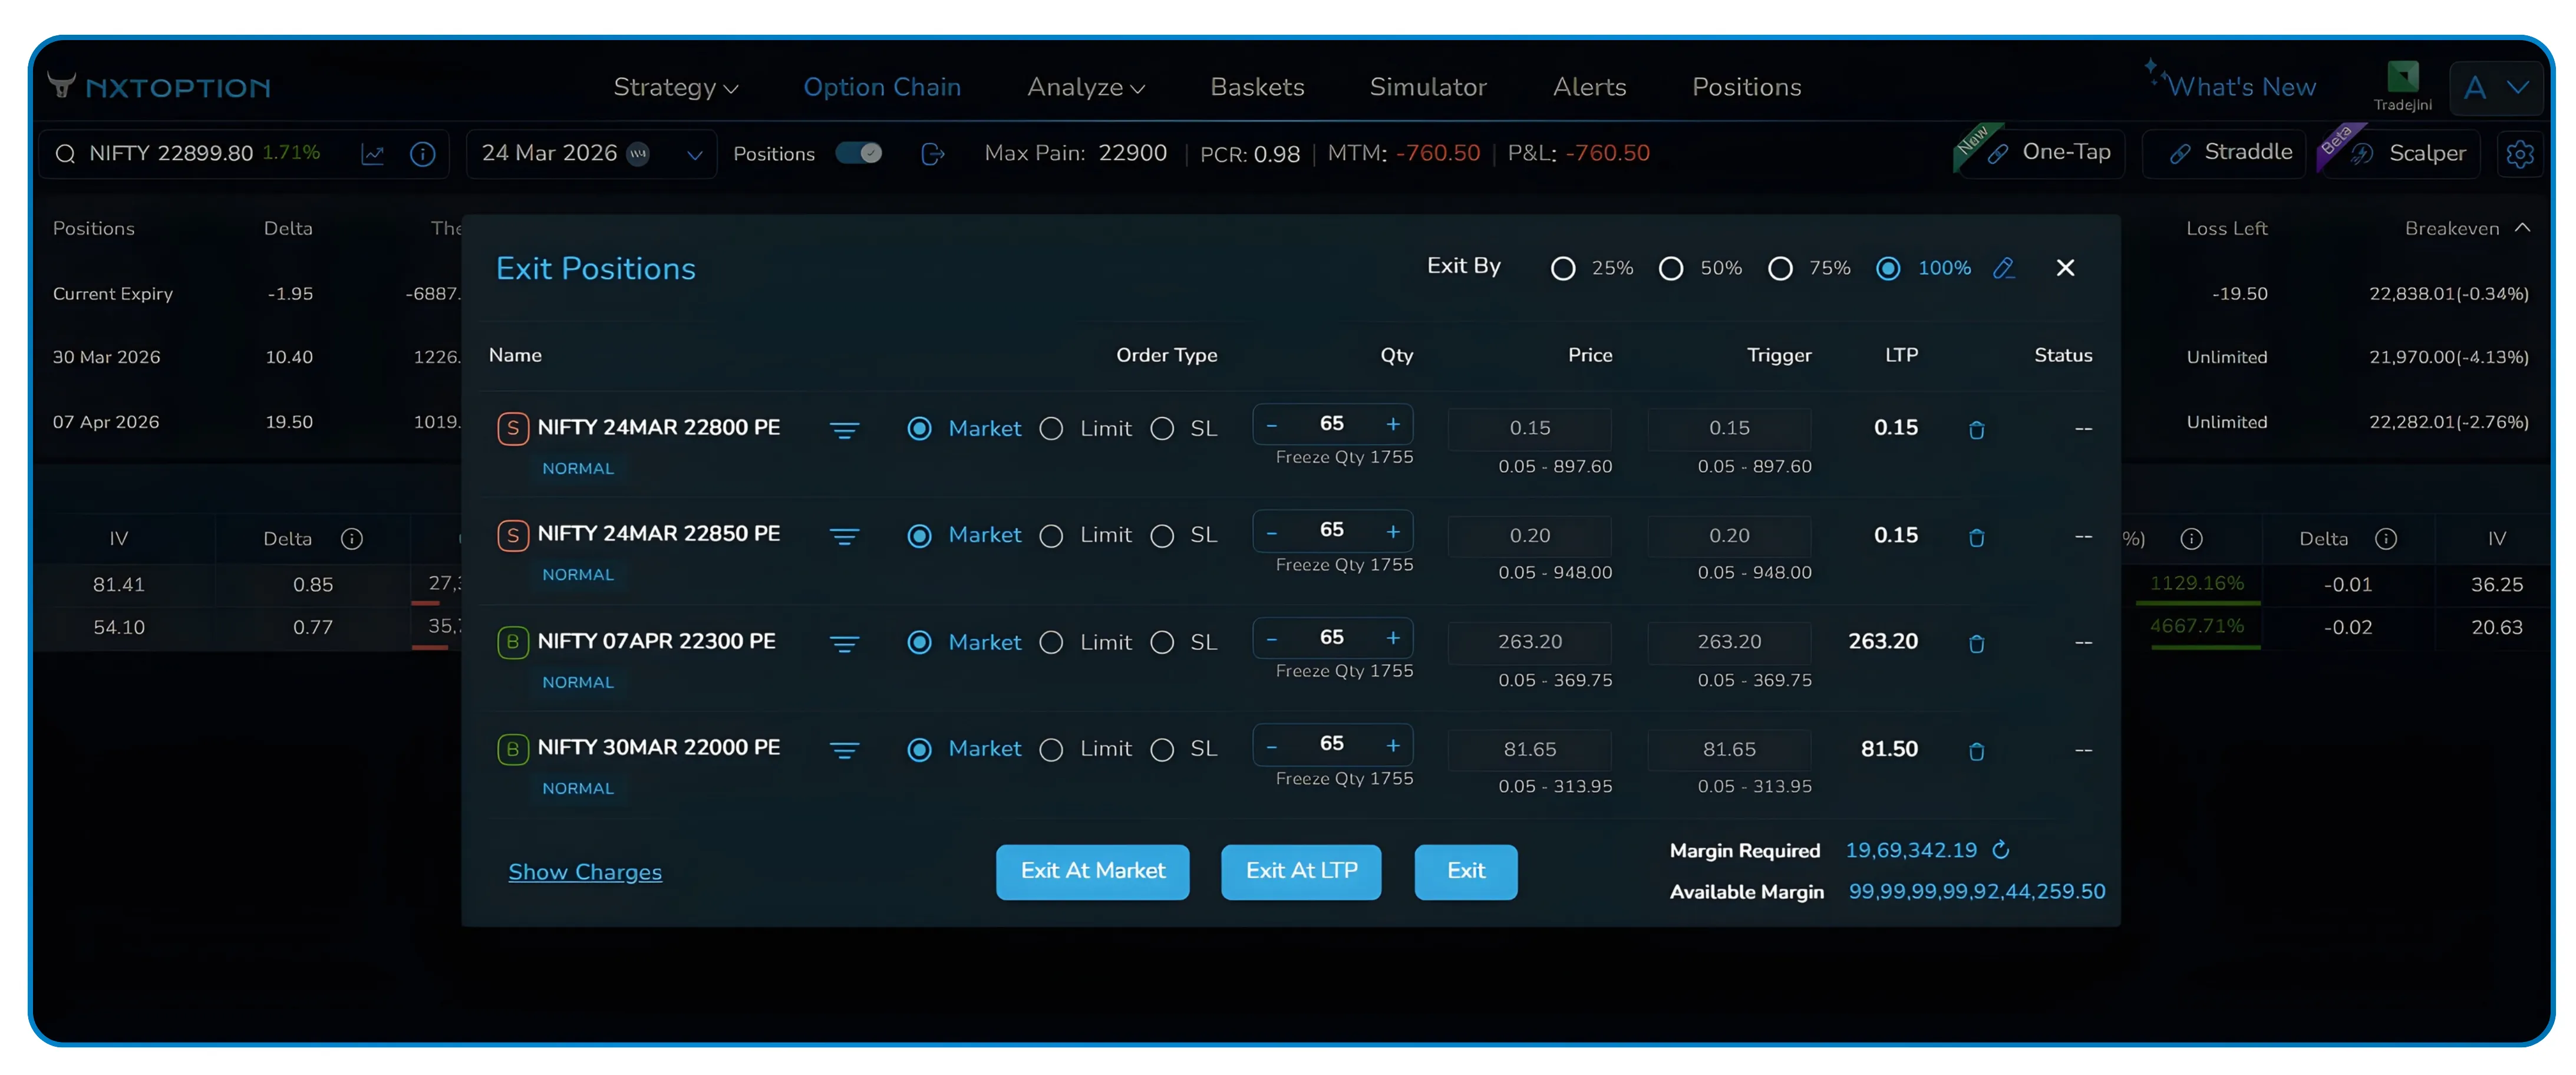Toggle the Positions switch in the header
The image size is (2576, 1075).
point(858,153)
